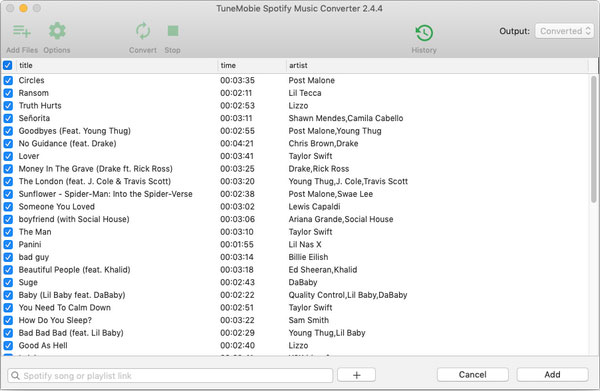Click artist Lil Nas X
Image resolution: width=600 pixels, height=391 pixels.
305,244
